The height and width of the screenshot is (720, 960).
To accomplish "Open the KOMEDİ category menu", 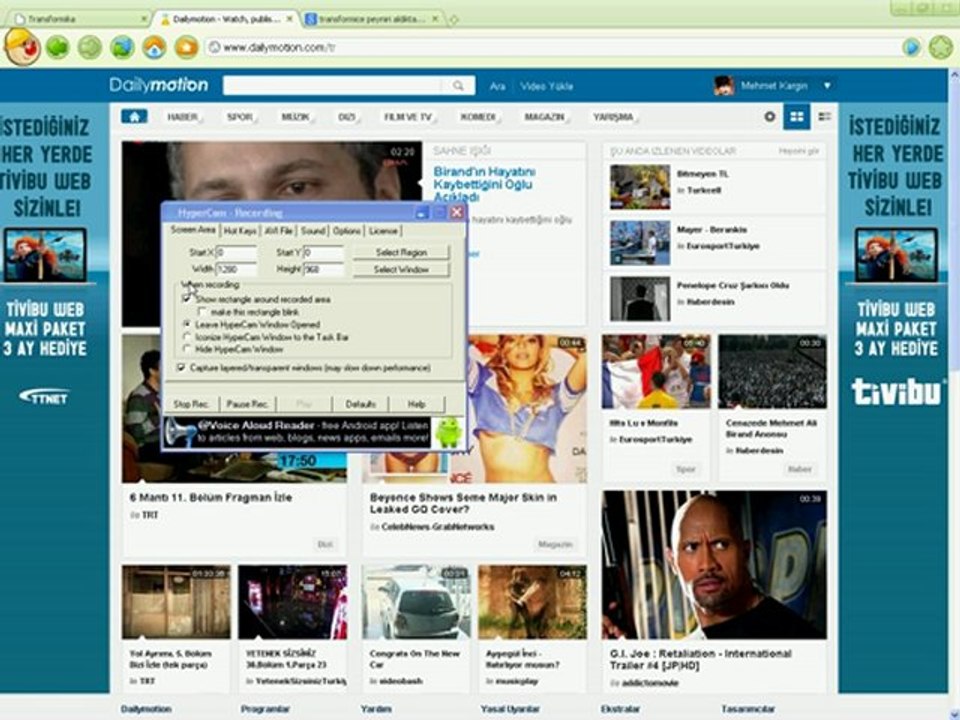I will click(478, 116).
